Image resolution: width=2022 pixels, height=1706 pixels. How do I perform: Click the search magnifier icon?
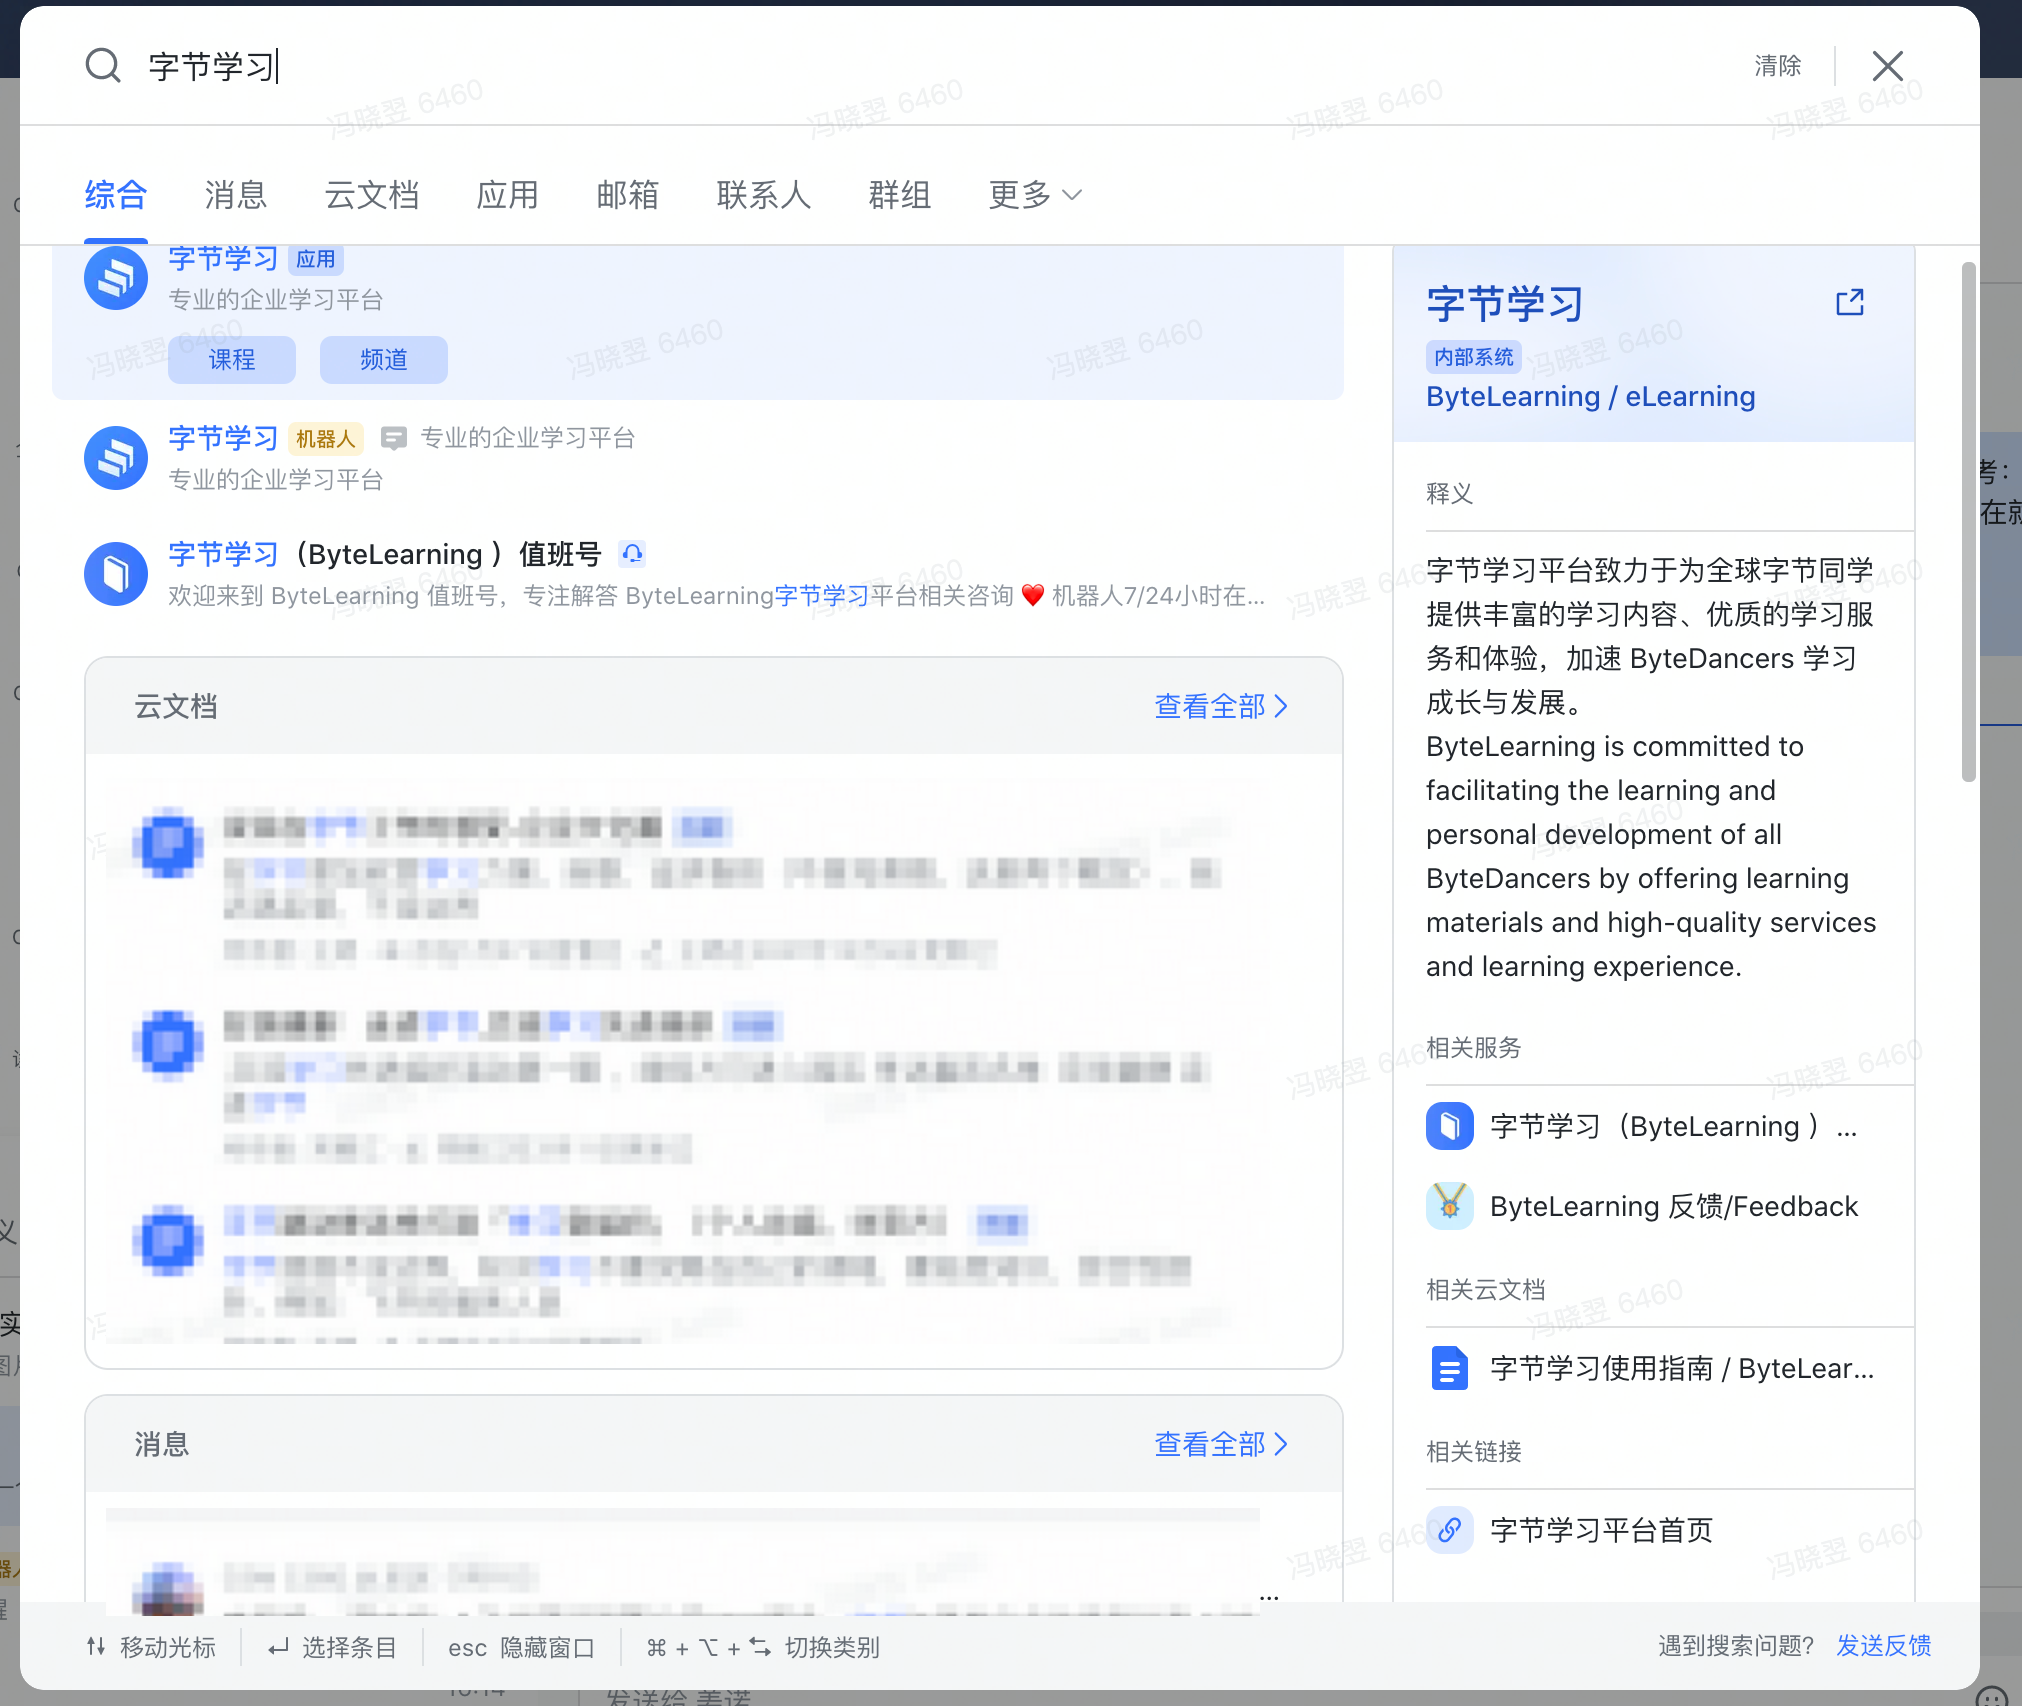[x=102, y=66]
